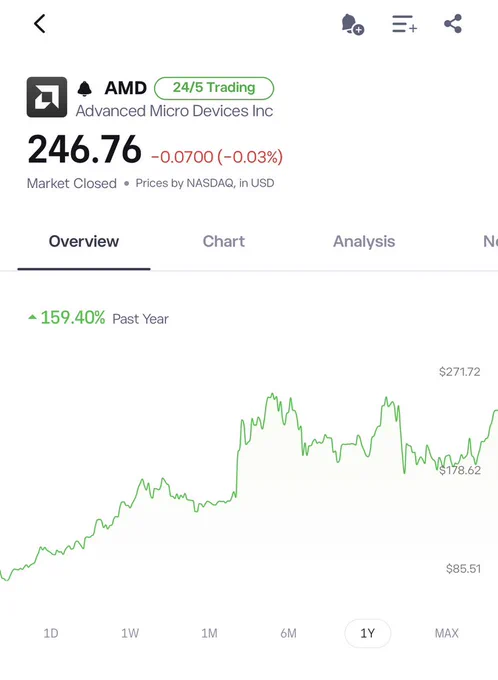
Task: Open the share icon
Action: coord(453,24)
